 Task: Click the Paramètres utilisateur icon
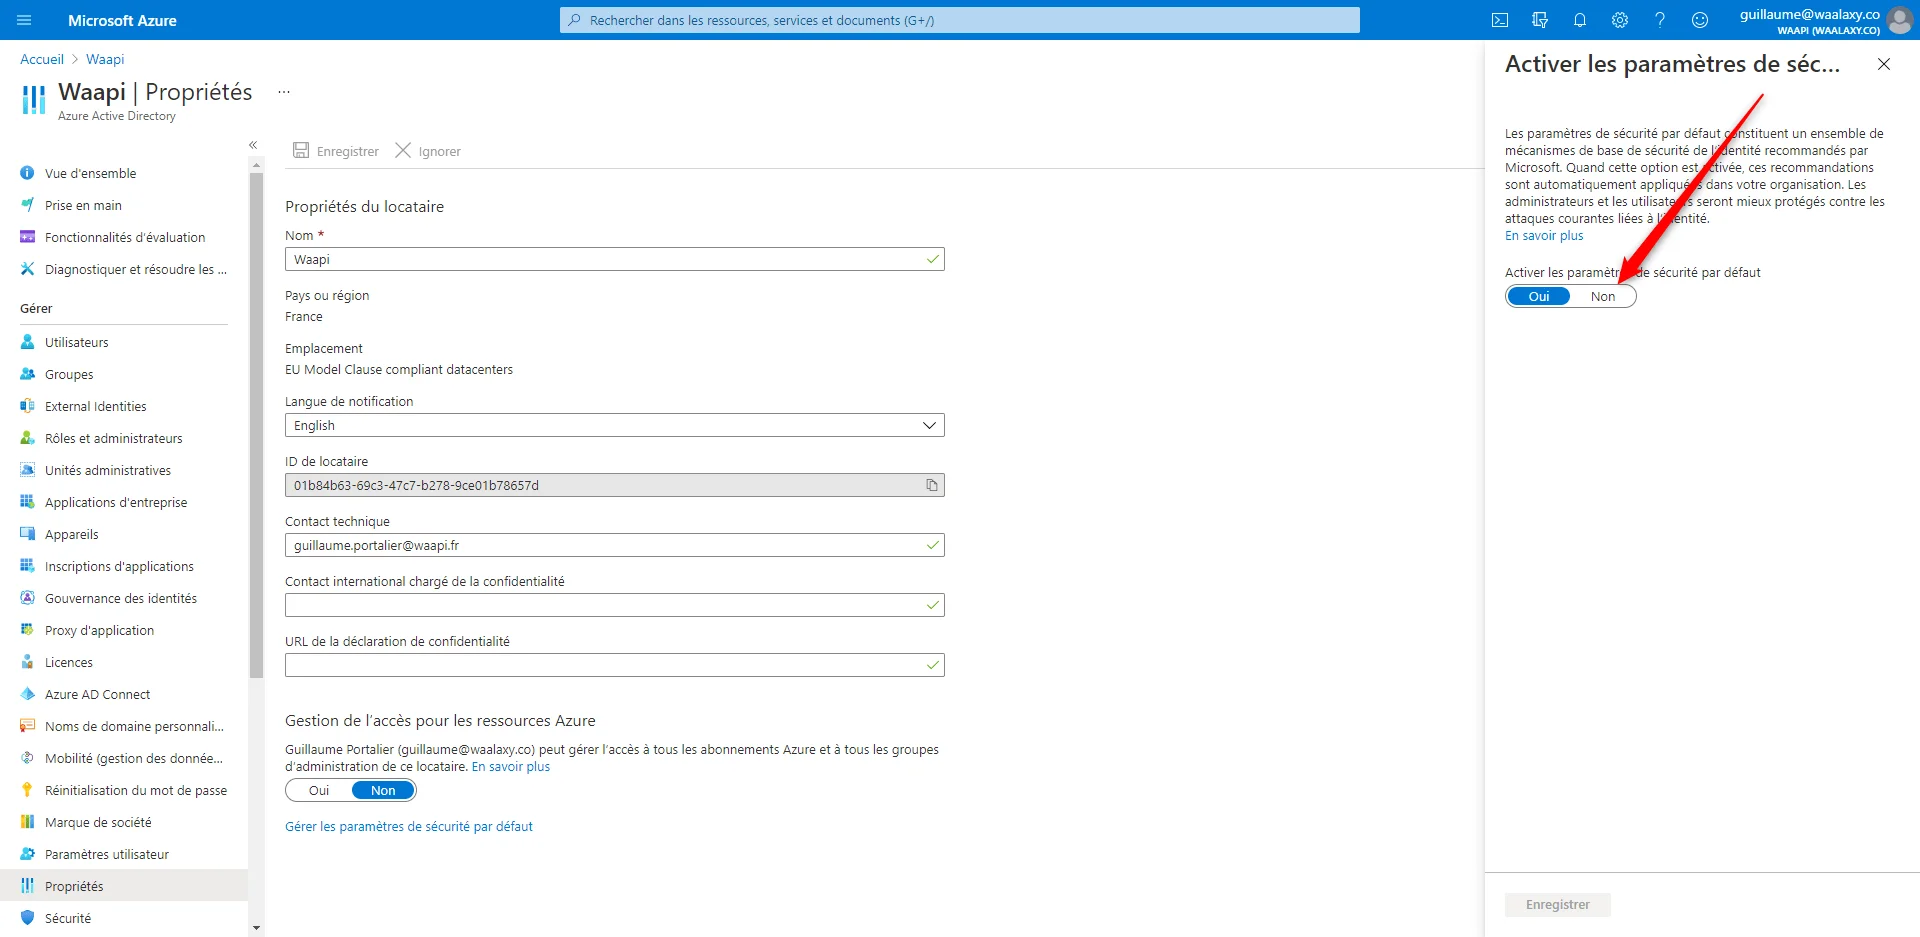click(27, 854)
